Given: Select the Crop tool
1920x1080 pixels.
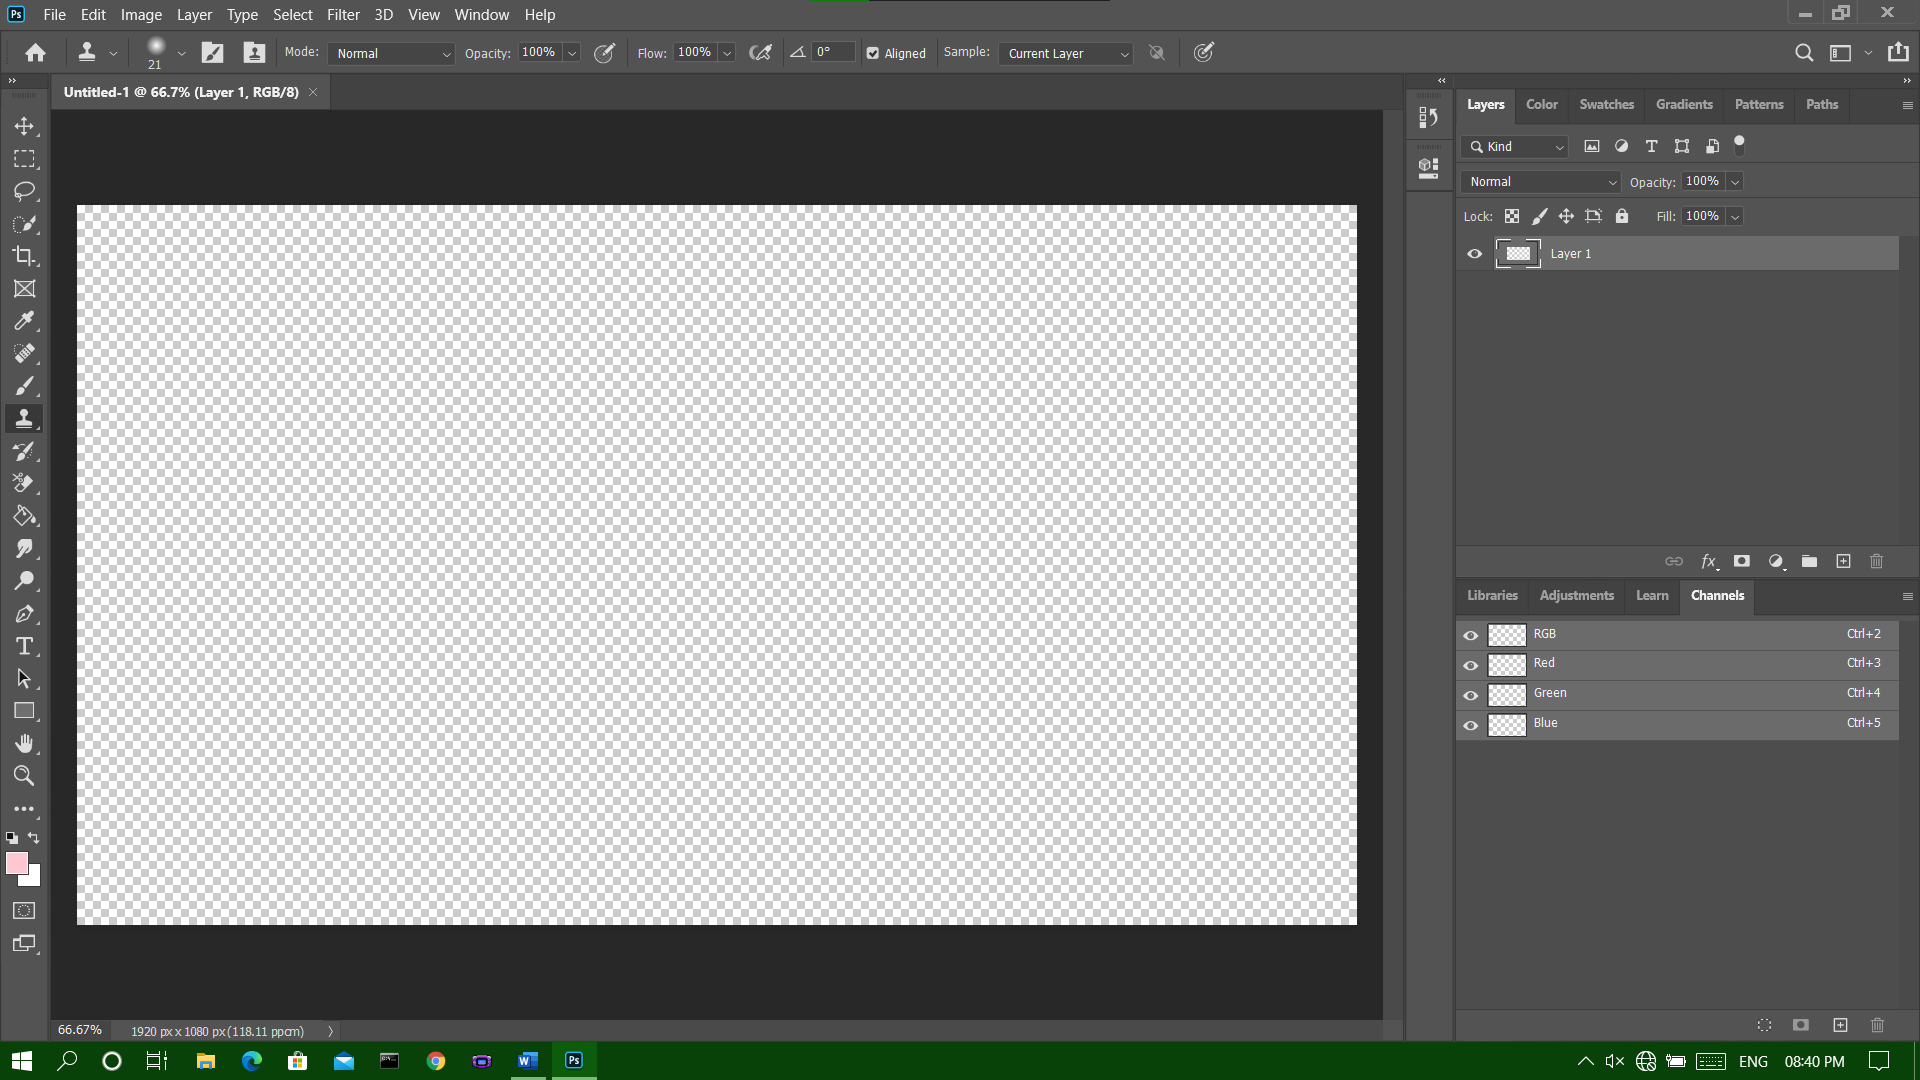Looking at the screenshot, I should [24, 256].
